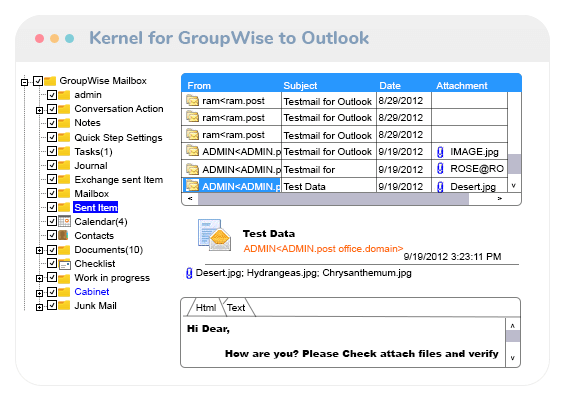This screenshot has height=401, width=565.
Task: Click the email list vertical scrollbar thumb
Action: click(x=514, y=164)
